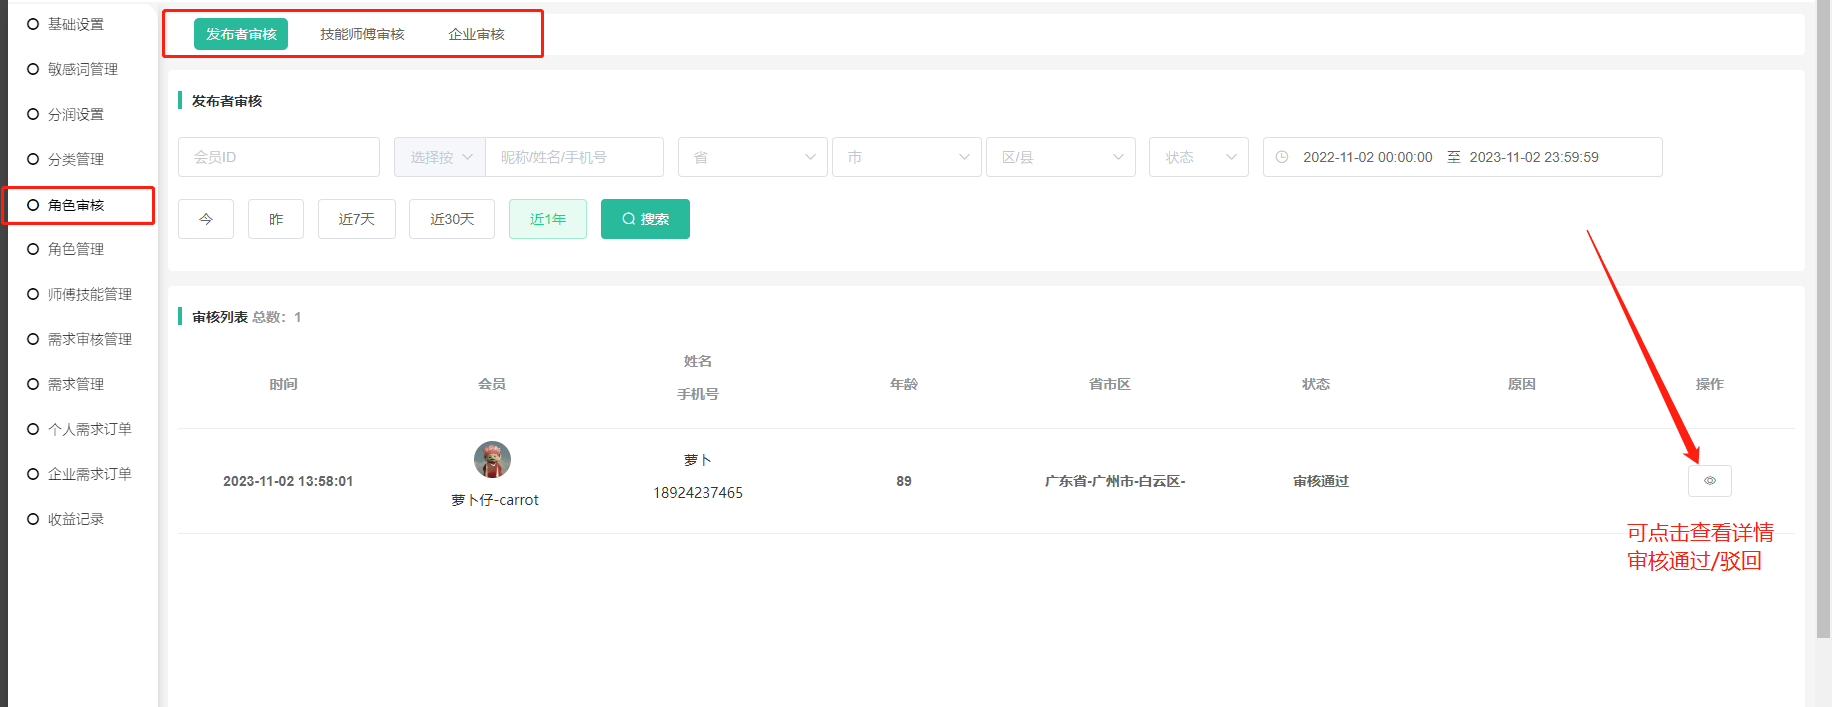
Task: Click the circle icon beside 收益记录
Action: [x=33, y=519]
